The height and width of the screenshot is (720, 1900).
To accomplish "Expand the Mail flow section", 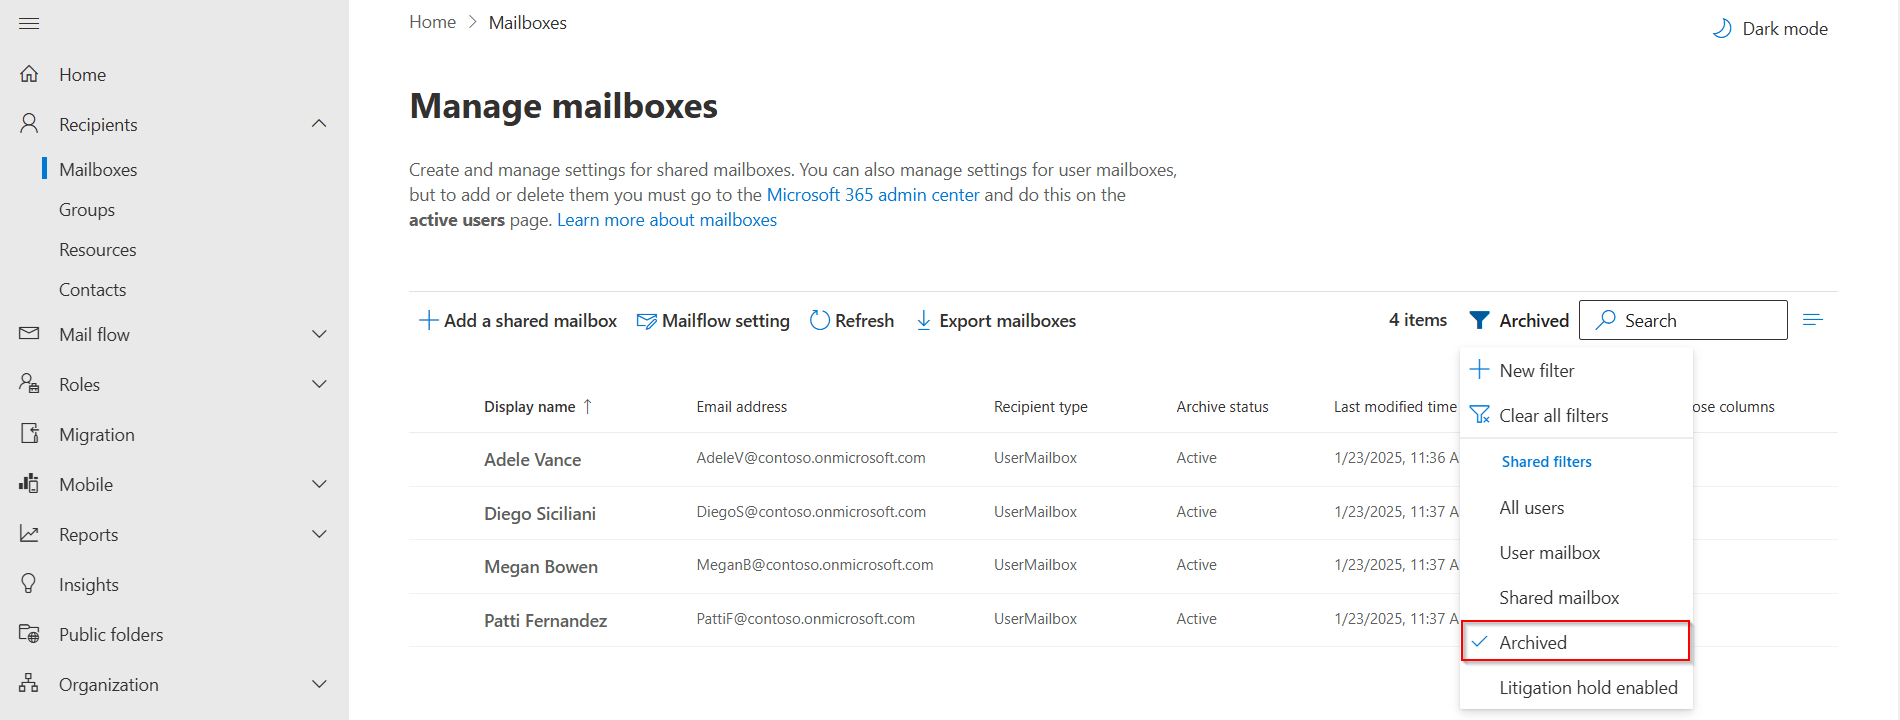I will 318,334.
